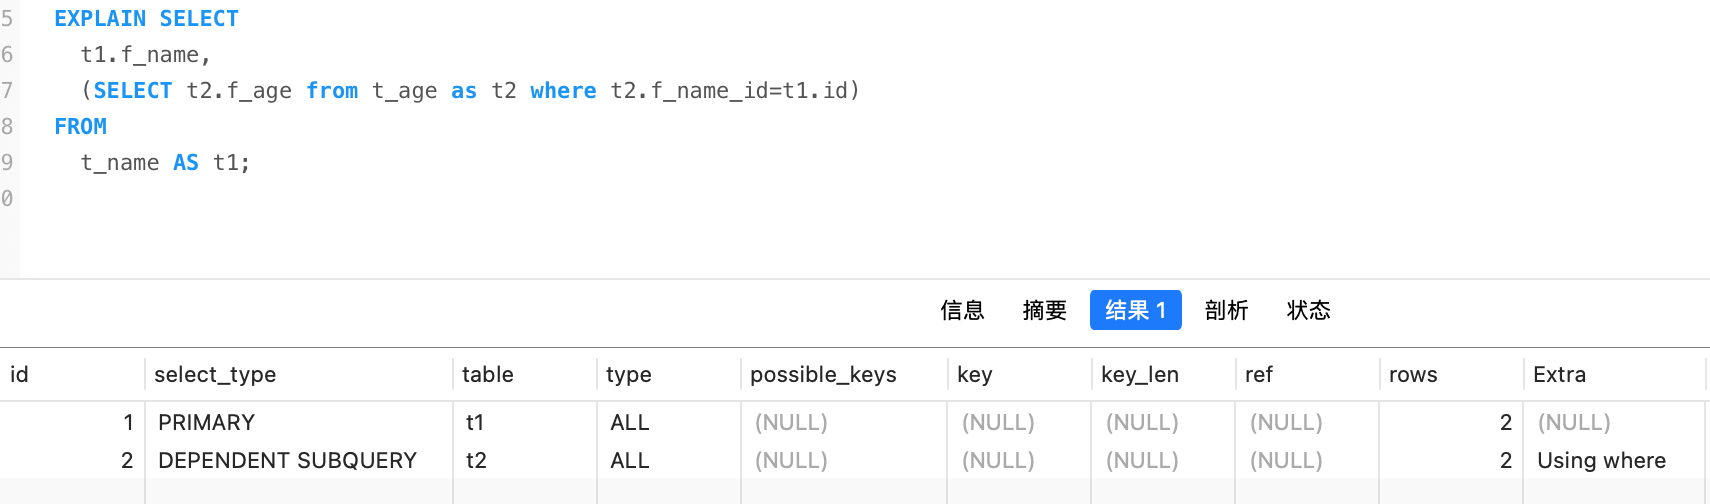1710x504 pixels.
Task: Select the table column header
Action: point(488,375)
